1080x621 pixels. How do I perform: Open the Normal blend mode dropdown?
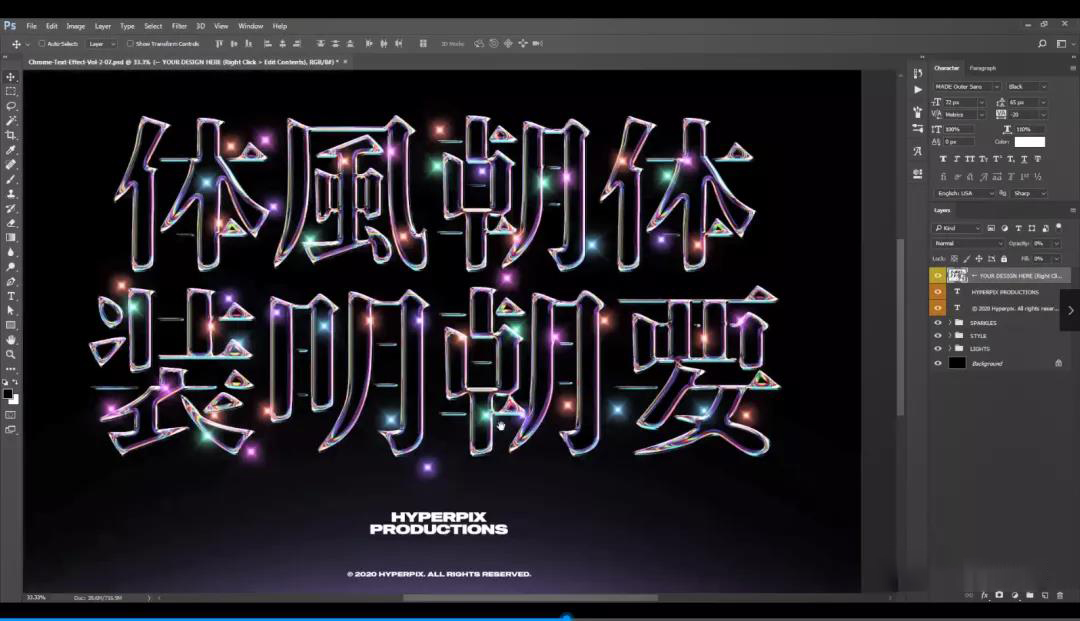click(x=968, y=243)
